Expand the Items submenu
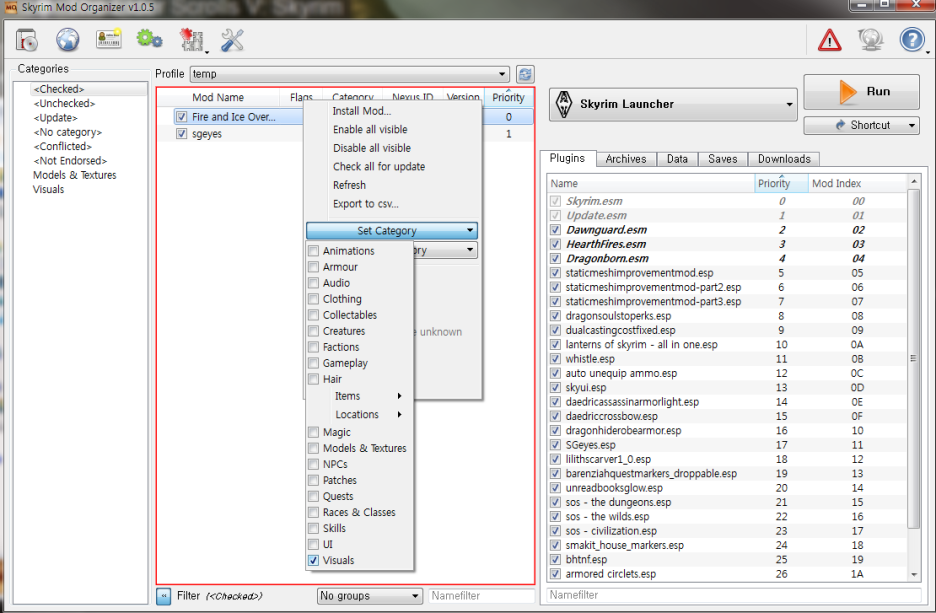Screen dimensions: 936x613 (x=359, y=396)
